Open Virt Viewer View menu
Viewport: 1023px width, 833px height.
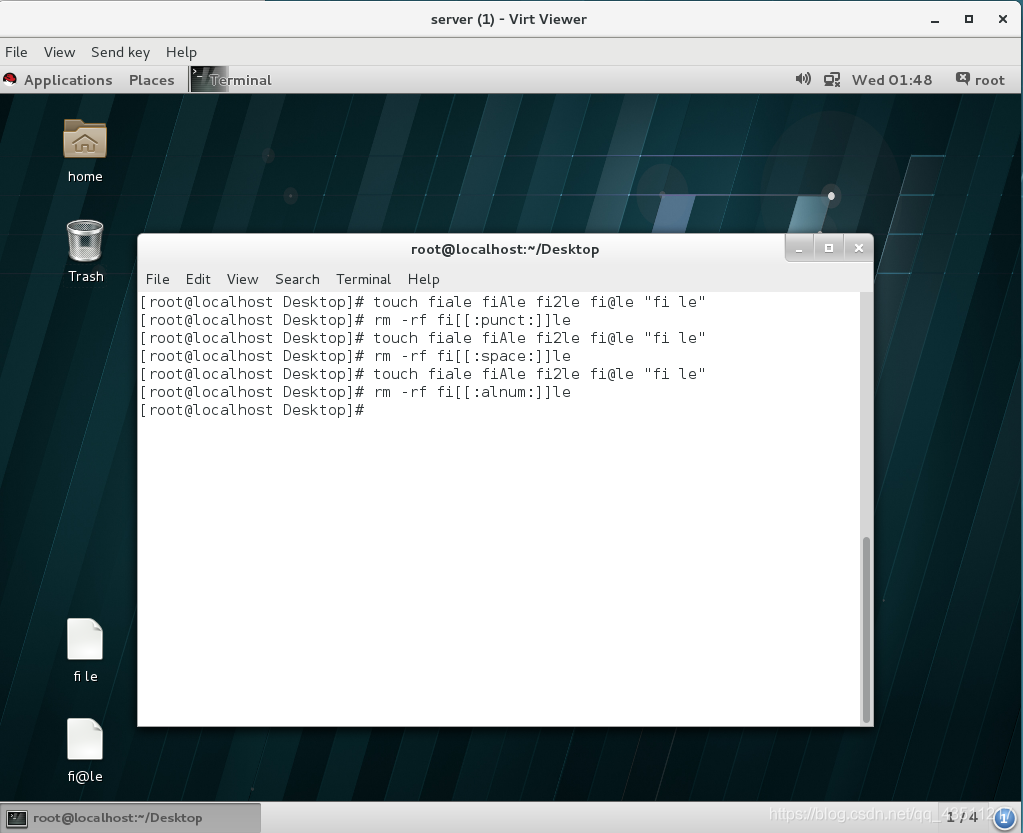pyautogui.click(x=59, y=52)
